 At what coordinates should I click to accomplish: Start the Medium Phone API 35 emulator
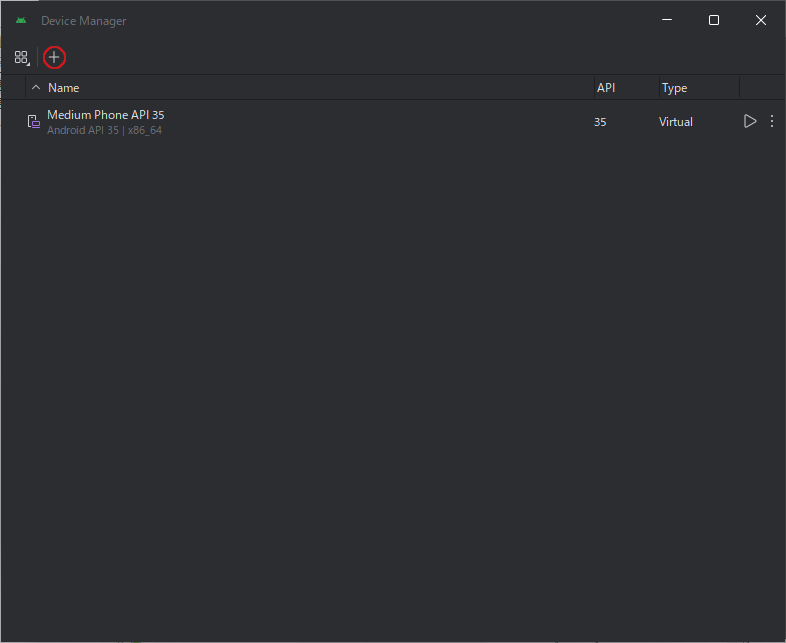tap(749, 122)
